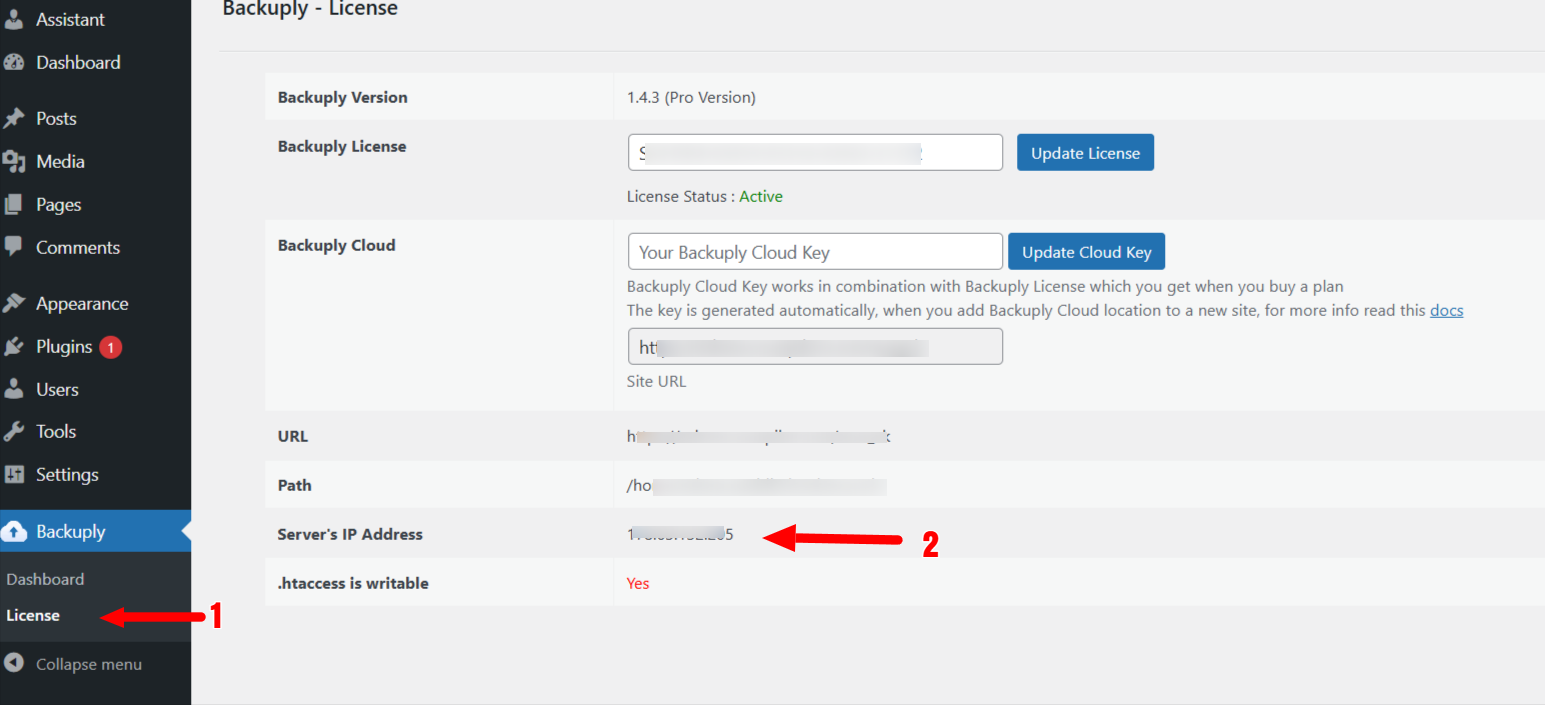Open the Settings menu item
The image size is (1545, 705).
[67, 475]
